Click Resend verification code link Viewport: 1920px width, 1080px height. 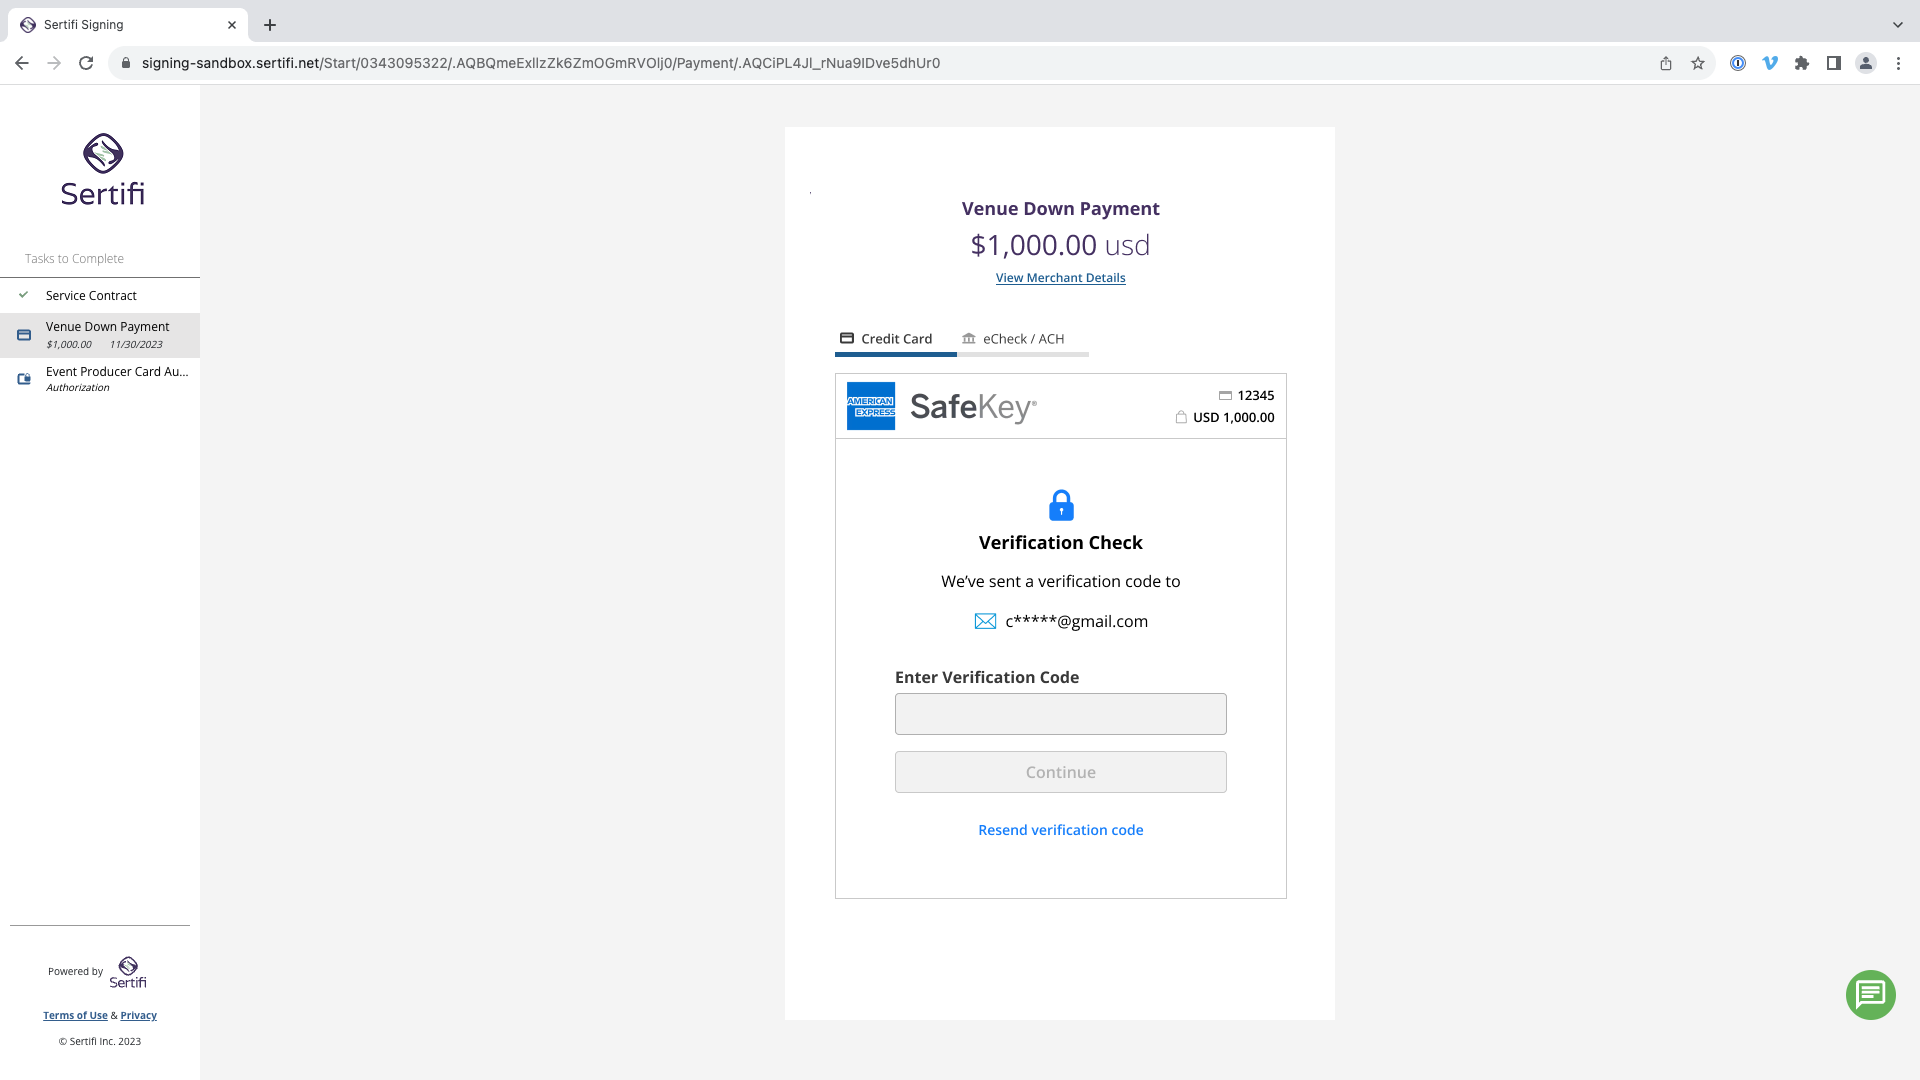(1060, 830)
